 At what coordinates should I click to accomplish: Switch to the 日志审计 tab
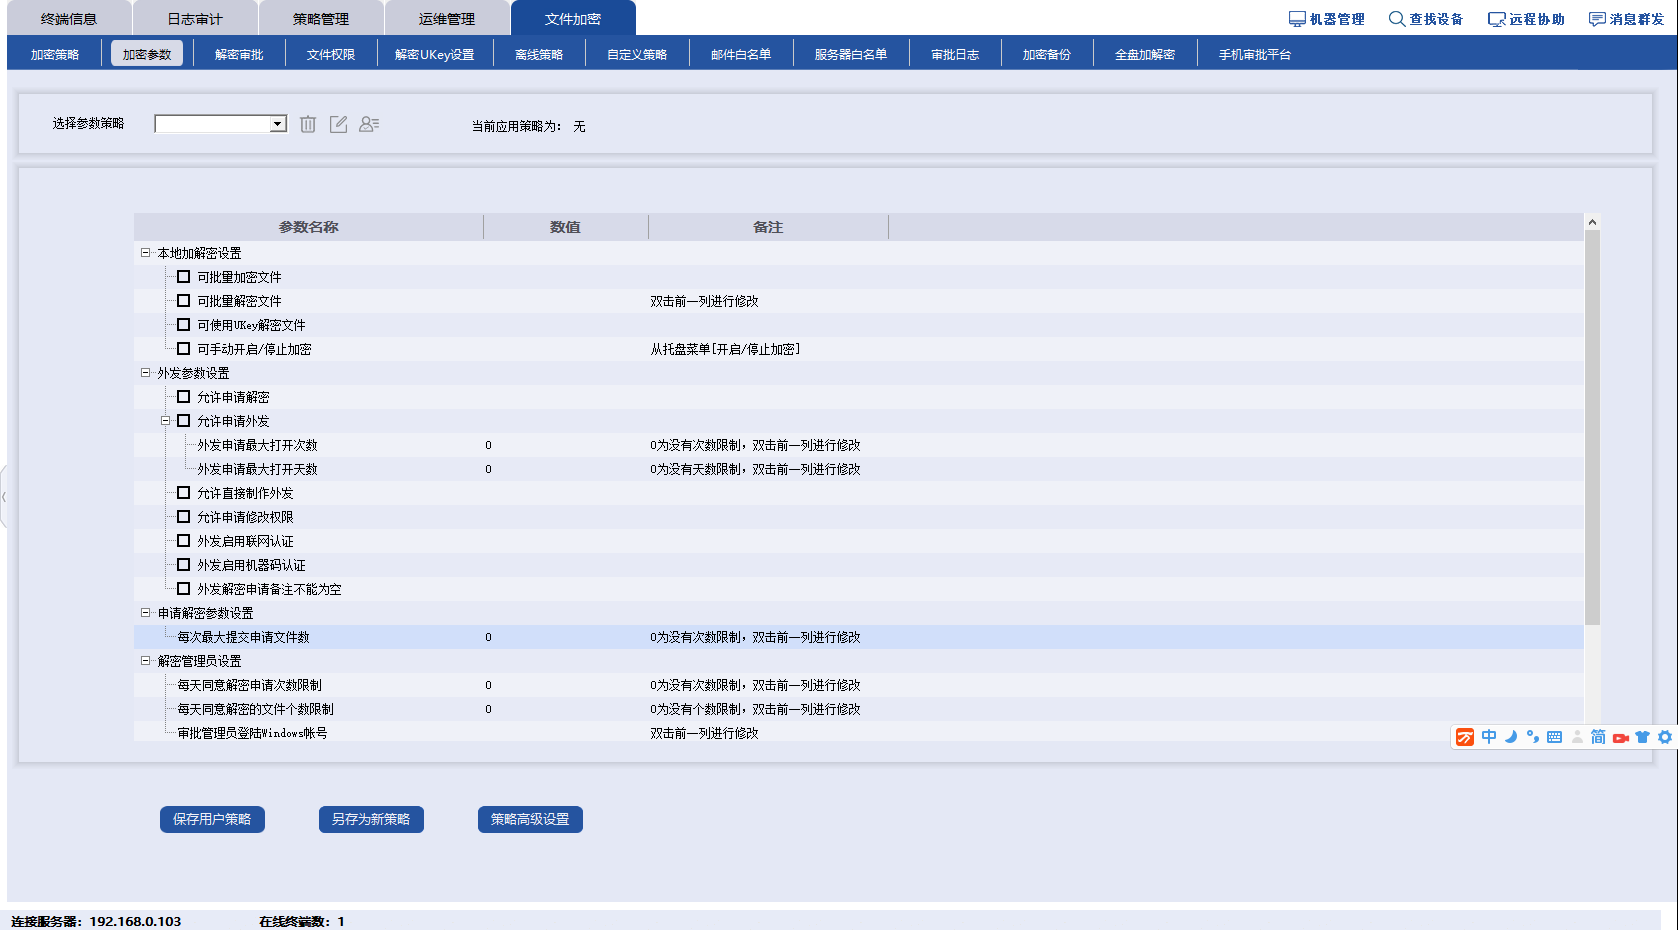(195, 19)
